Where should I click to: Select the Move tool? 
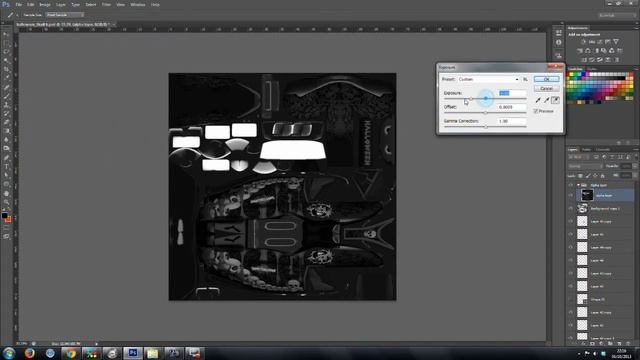click(x=6, y=34)
